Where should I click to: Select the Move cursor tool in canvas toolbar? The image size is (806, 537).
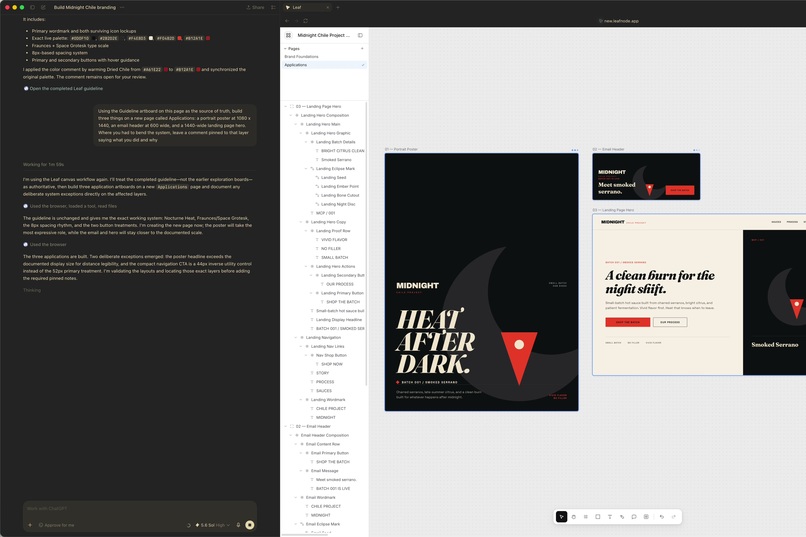561,516
